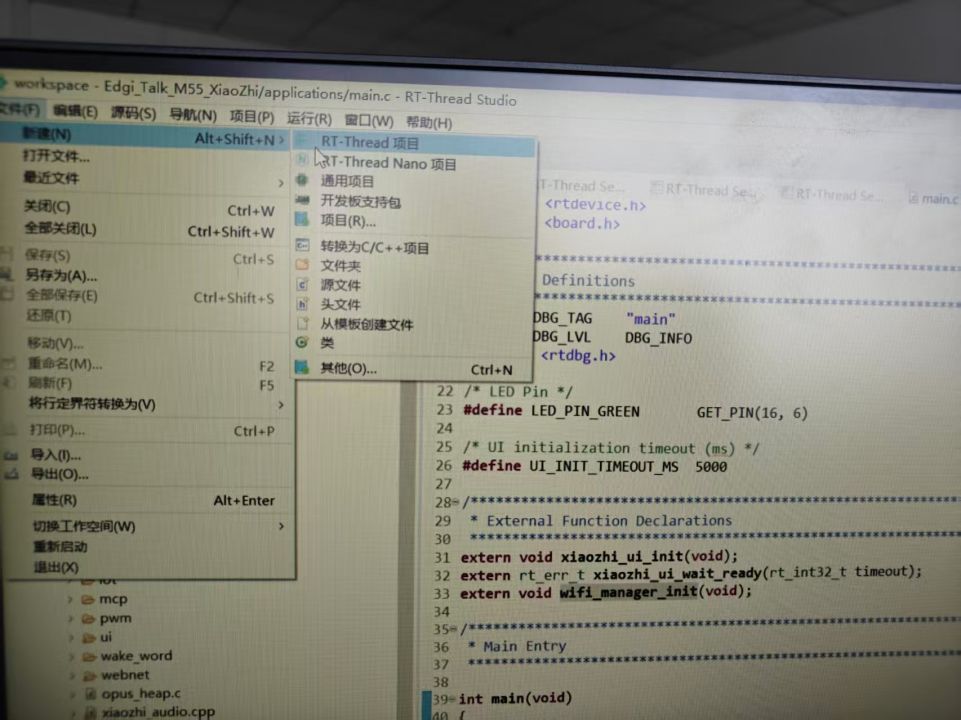The width and height of the screenshot is (961, 720).
Task: Click the 其他(O)... wizard icon
Action: click(x=302, y=367)
